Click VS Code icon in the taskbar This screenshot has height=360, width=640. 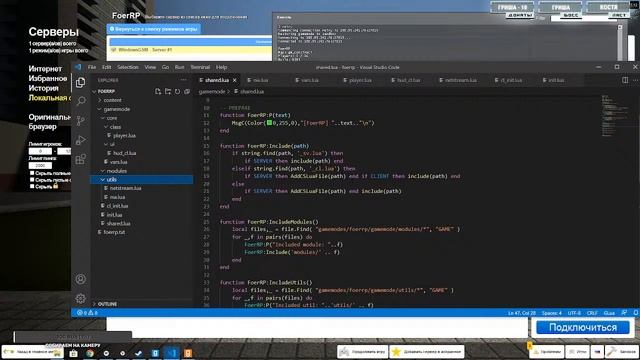click(171, 353)
